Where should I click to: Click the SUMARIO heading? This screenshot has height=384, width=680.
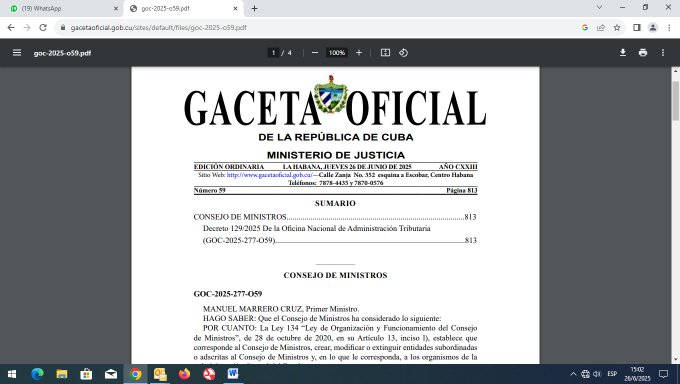click(x=335, y=203)
